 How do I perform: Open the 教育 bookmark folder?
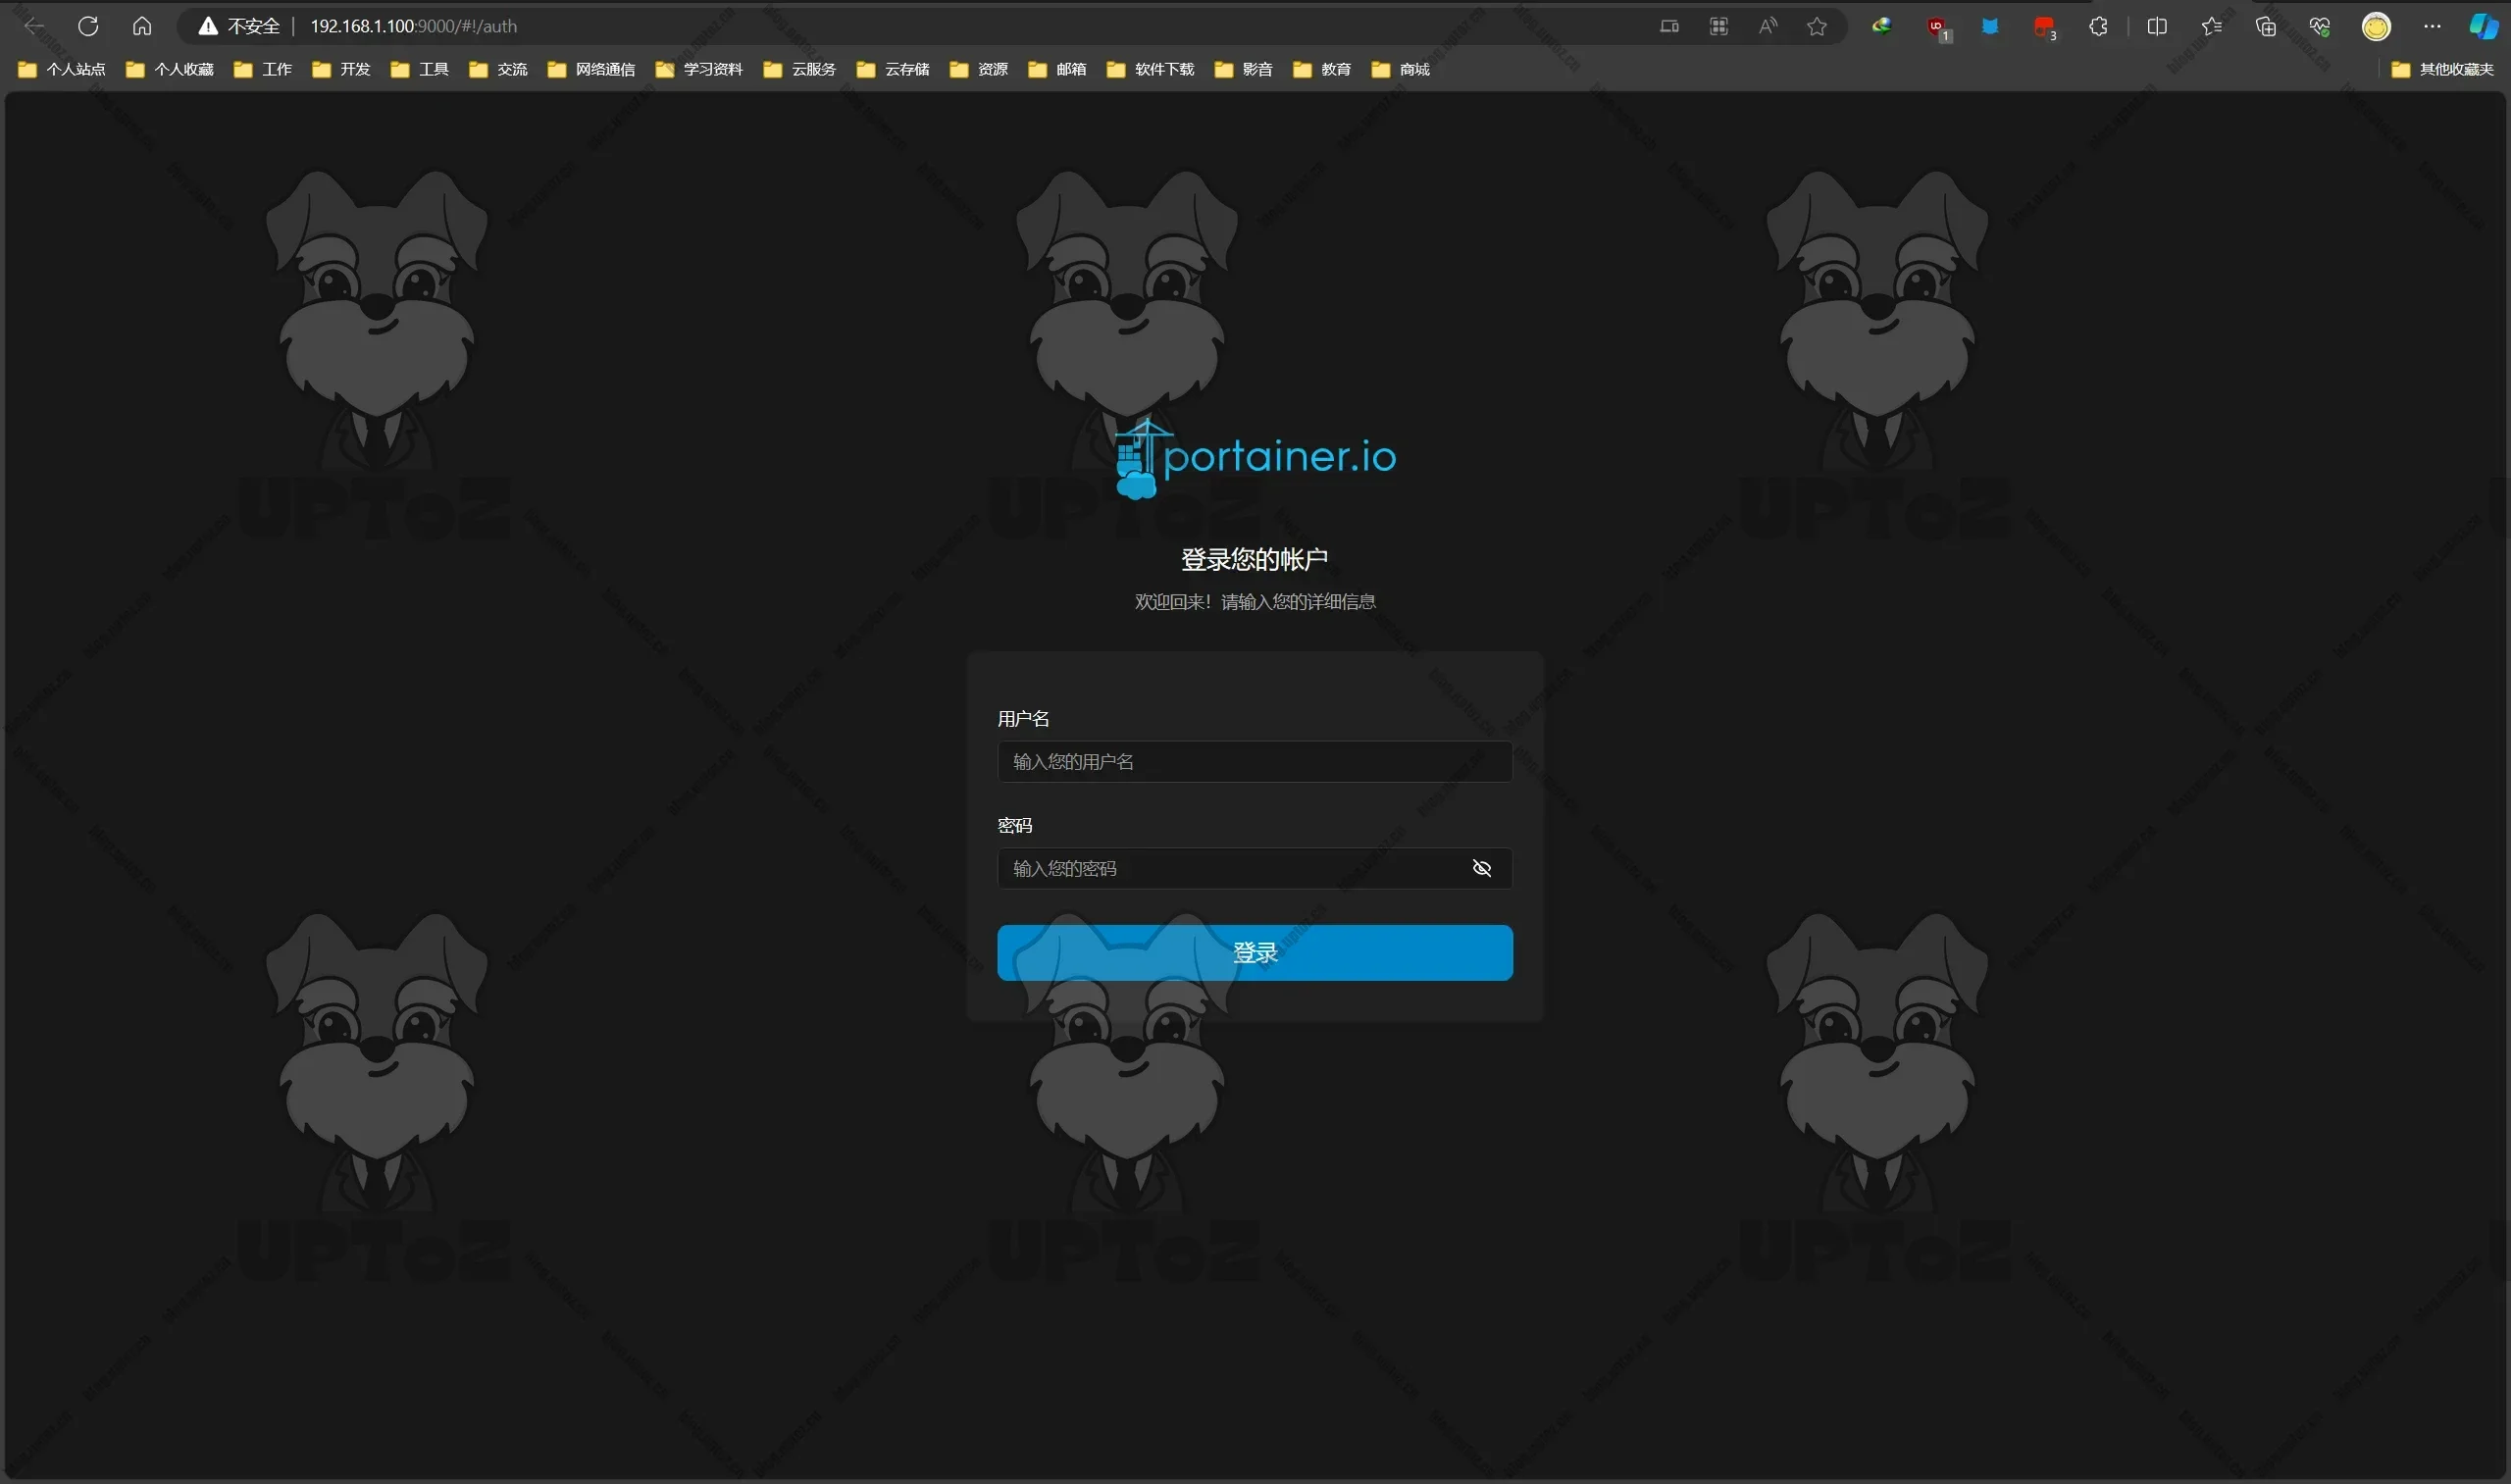pyautogui.click(x=1322, y=69)
